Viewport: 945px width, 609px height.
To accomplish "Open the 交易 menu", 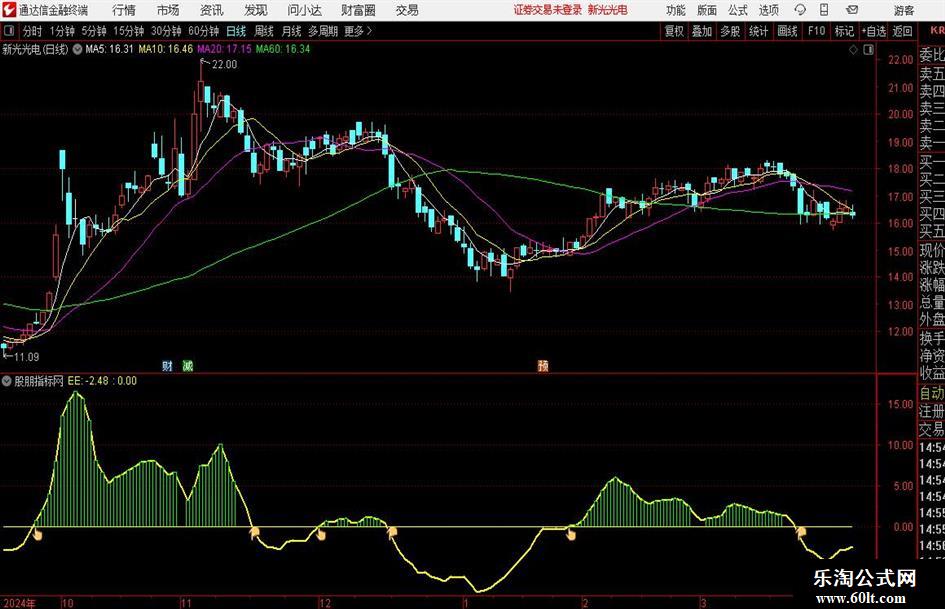I will point(407,10).
